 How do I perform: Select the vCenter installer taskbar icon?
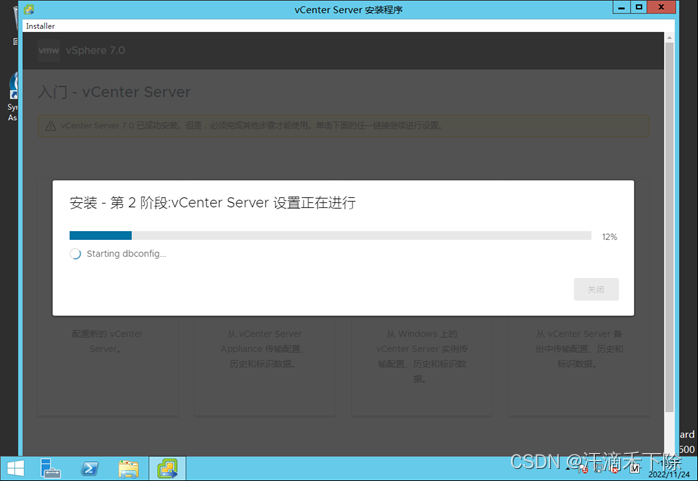coord(167,469)
